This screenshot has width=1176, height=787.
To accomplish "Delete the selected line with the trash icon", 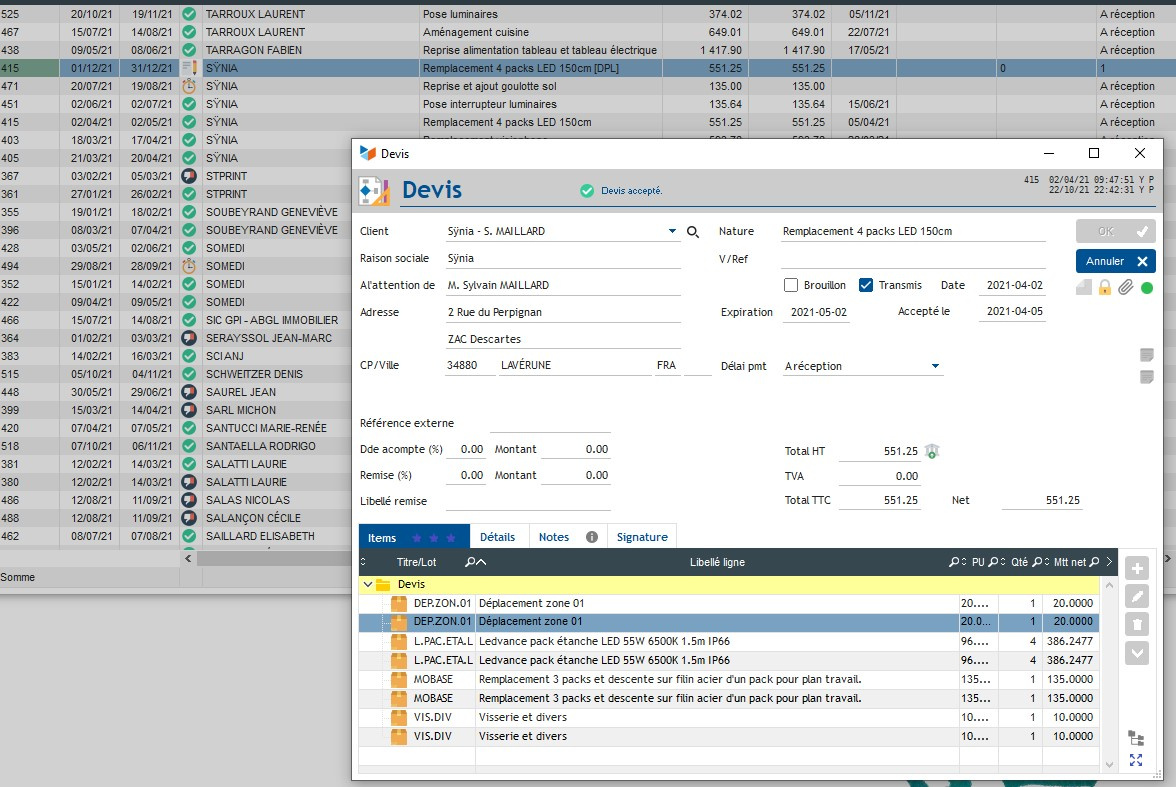I will click(x=1137, y=625).
